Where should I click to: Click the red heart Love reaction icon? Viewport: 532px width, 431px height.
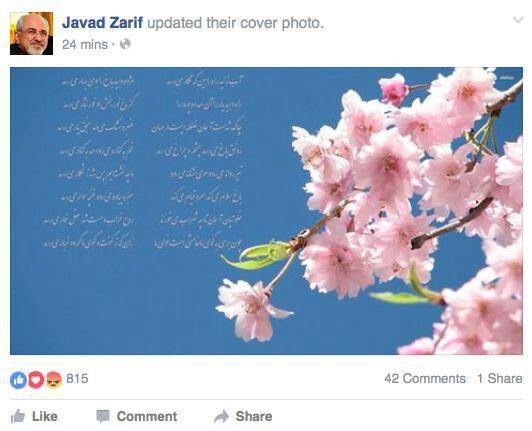[36, 380]
